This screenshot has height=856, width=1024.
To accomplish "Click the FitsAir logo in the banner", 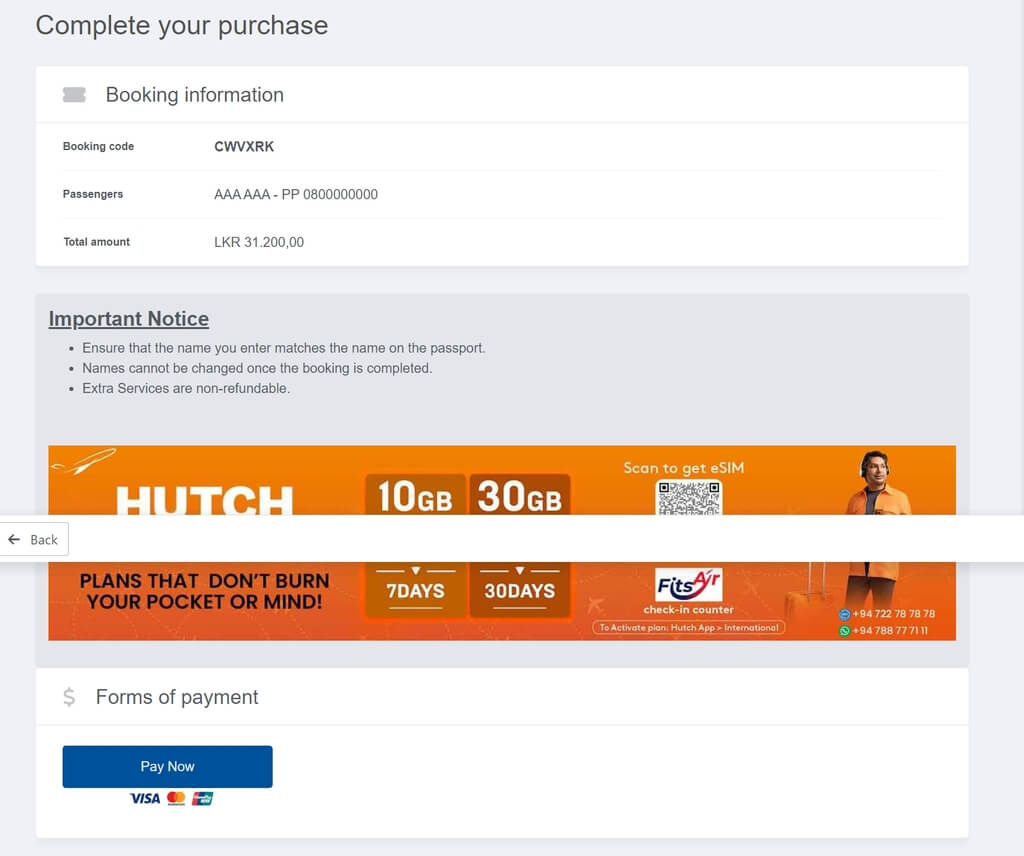I will point(688,584).
